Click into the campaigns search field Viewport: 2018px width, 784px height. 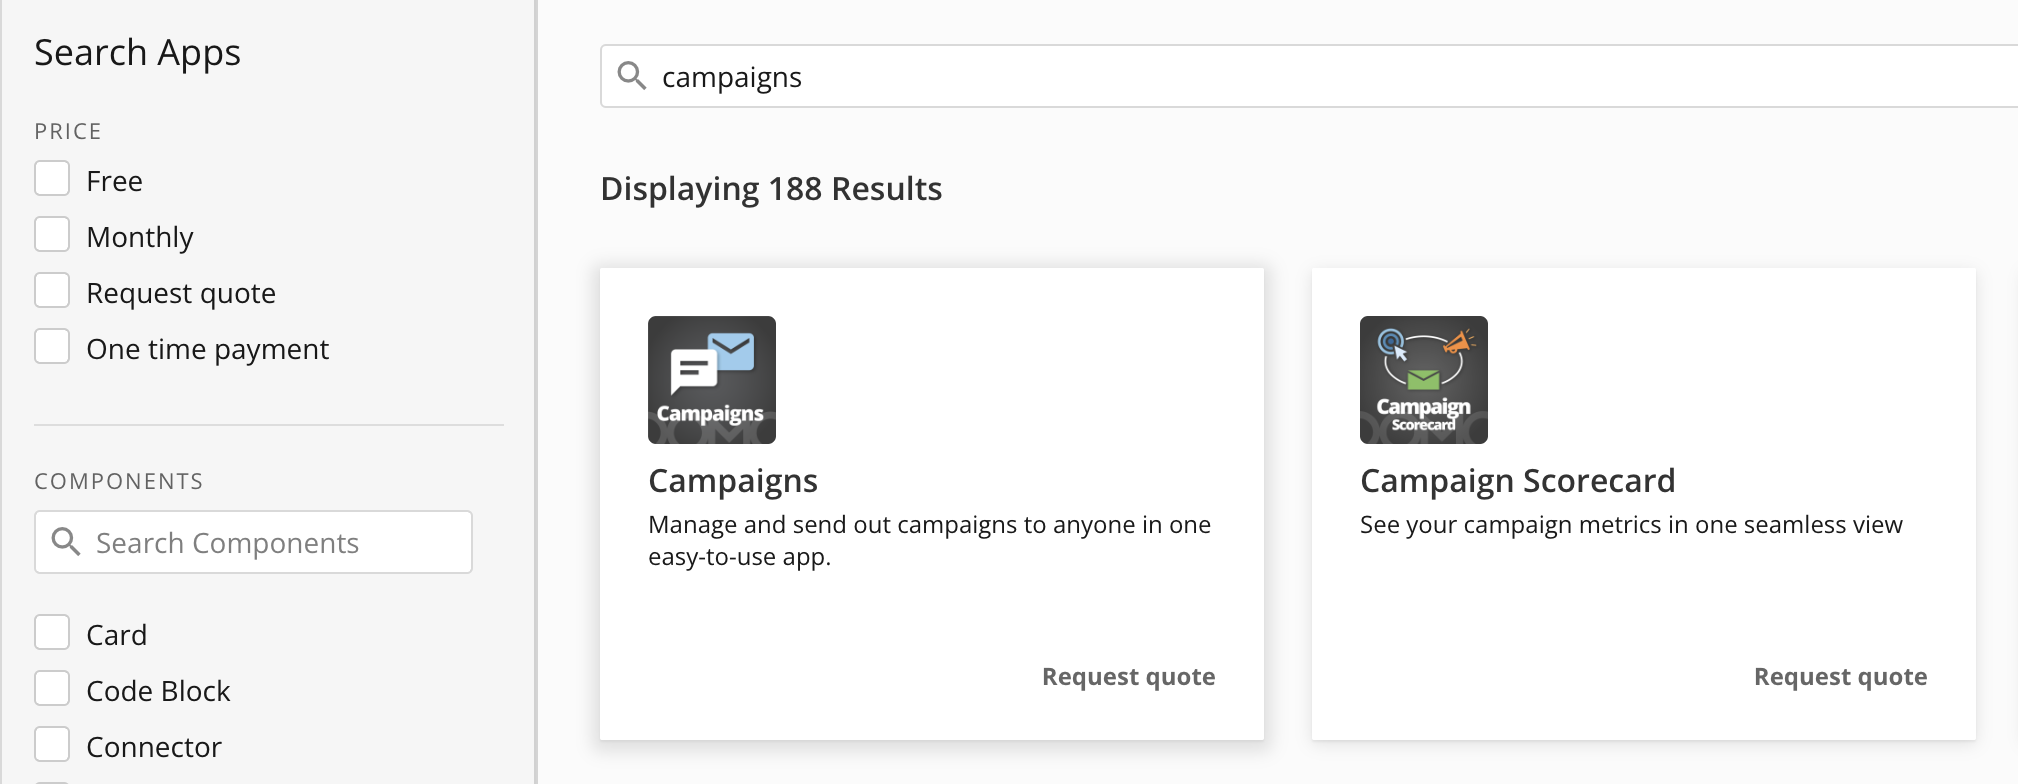(x=1309, y=76)
